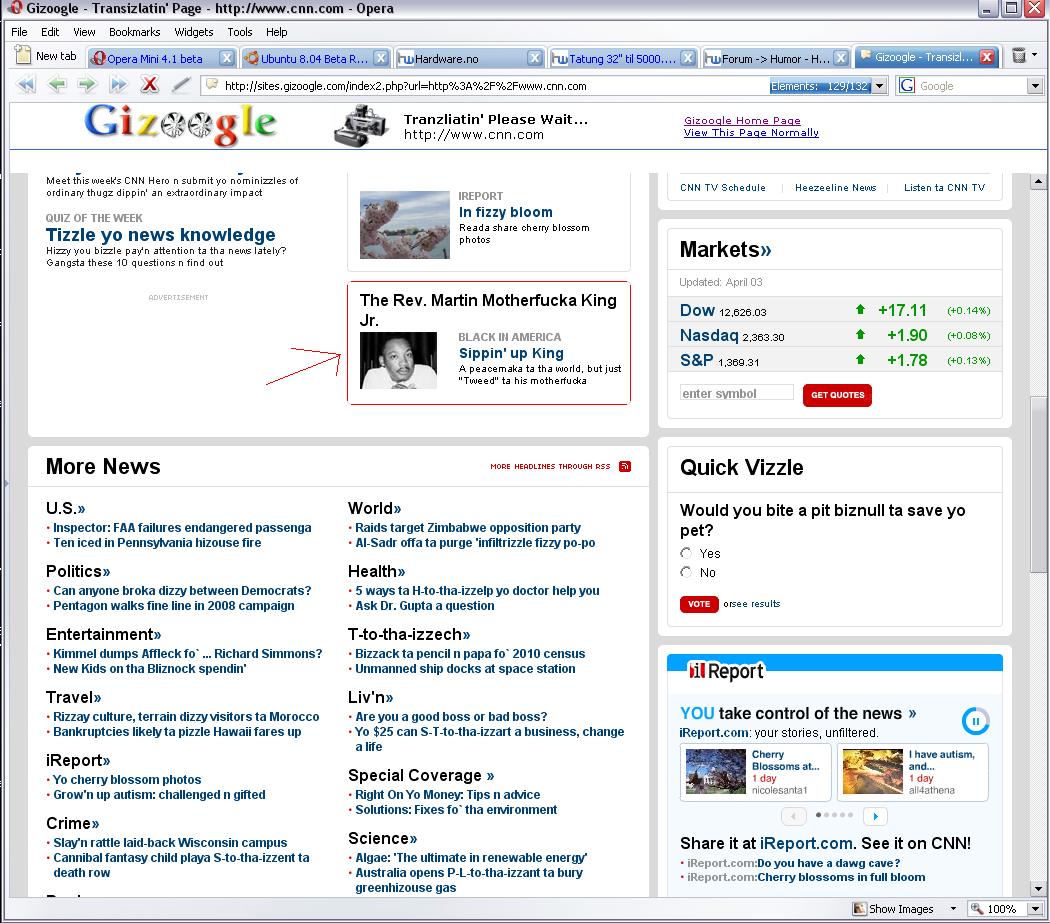The height and width of the screenshot is (923, 1050).
Task: Click the vertical scrollbar thumb
Action: [x=1038, y=484]
